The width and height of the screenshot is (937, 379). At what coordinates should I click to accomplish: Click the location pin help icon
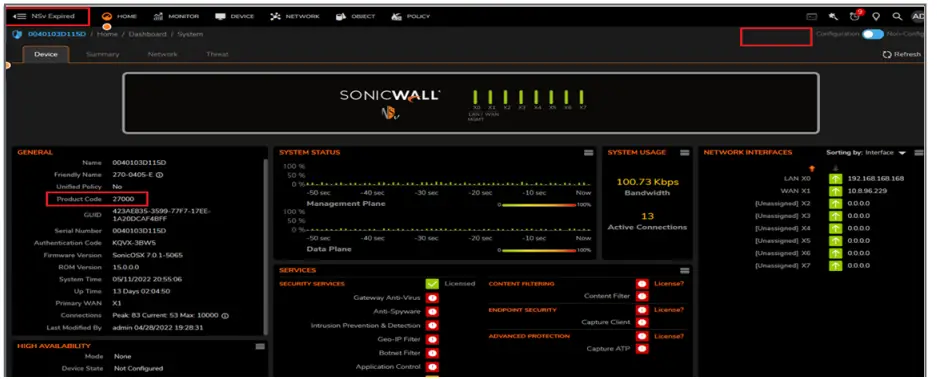[876, 17]
